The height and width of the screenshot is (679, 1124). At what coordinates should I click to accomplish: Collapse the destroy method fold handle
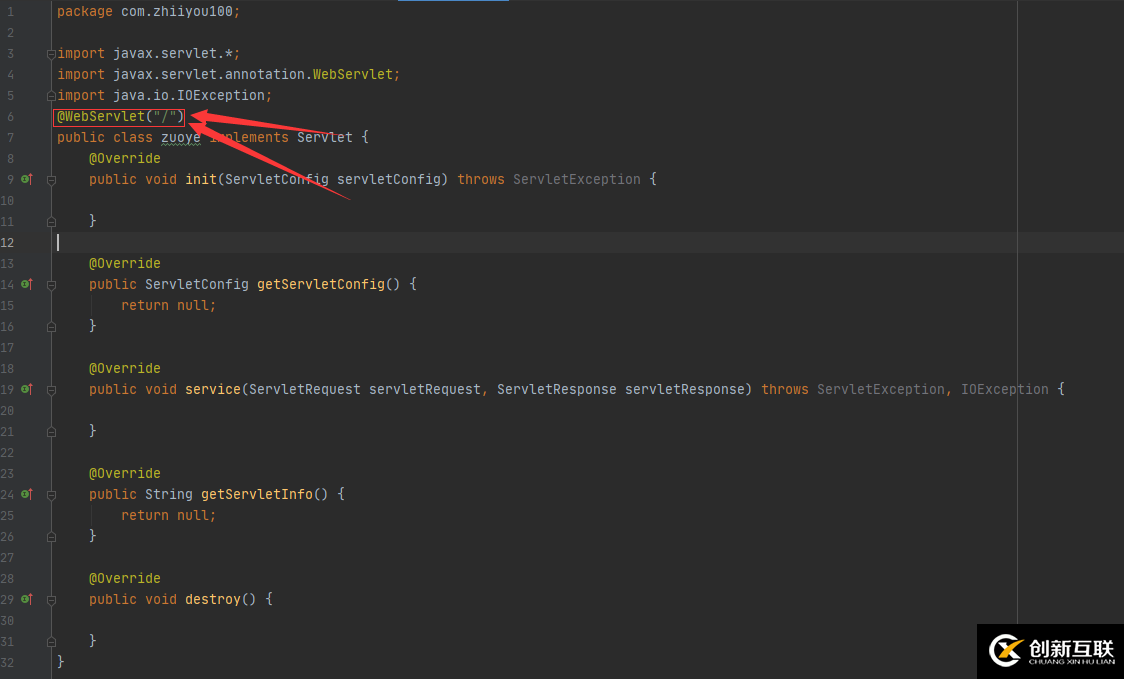tap(51, 600)
